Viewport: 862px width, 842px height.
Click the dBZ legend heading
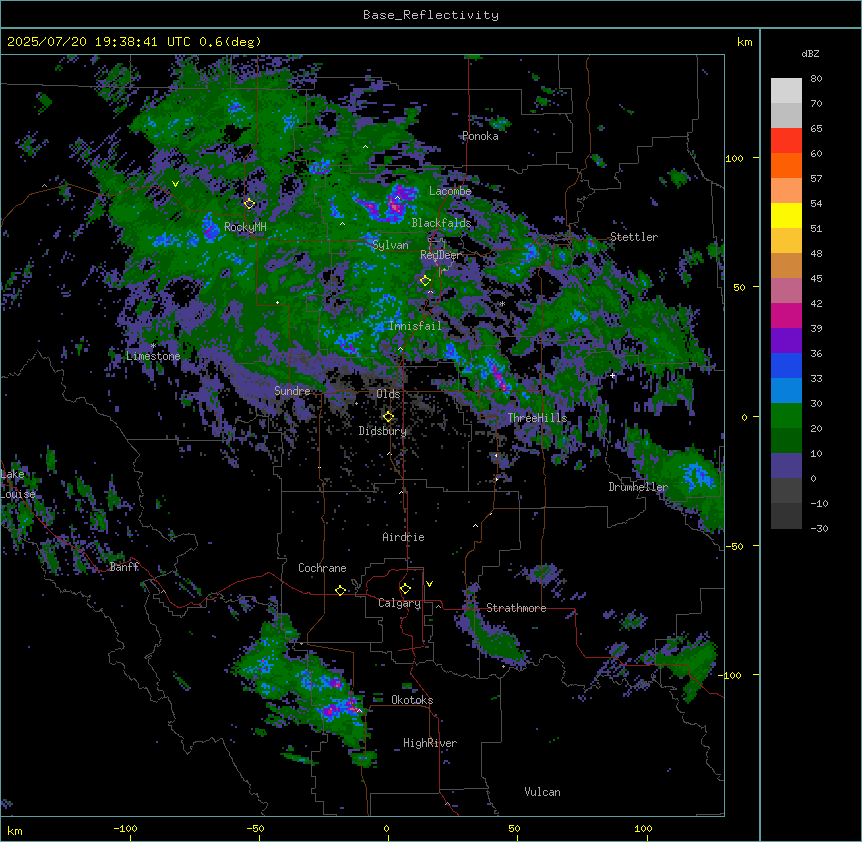(810, 54)
